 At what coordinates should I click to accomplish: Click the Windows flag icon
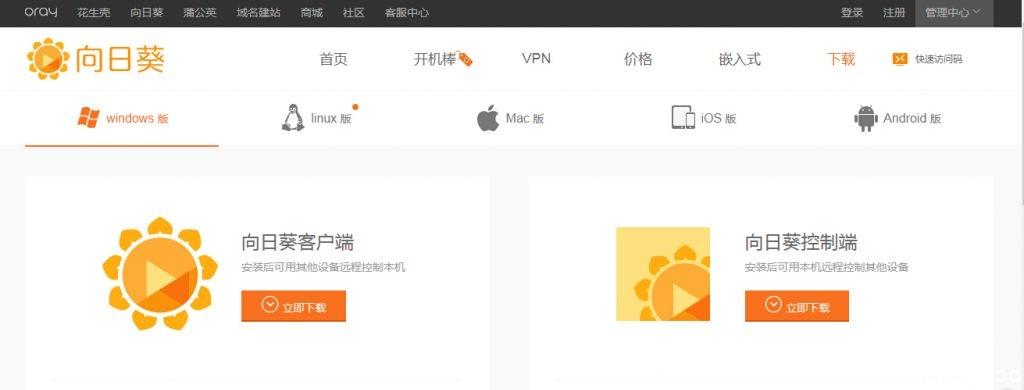coord(88,118)
